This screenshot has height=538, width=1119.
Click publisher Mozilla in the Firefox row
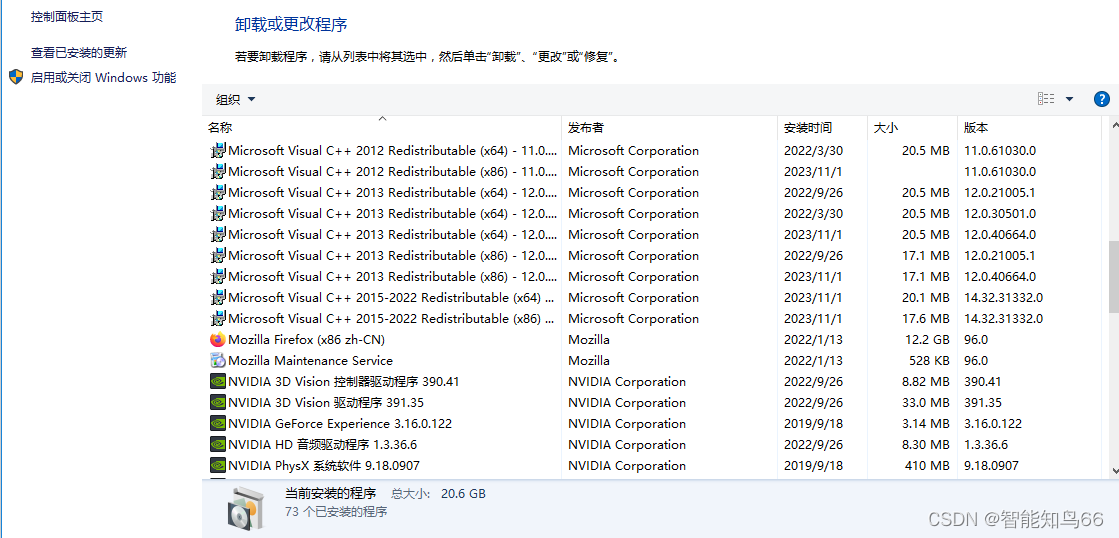click(589, 340)
